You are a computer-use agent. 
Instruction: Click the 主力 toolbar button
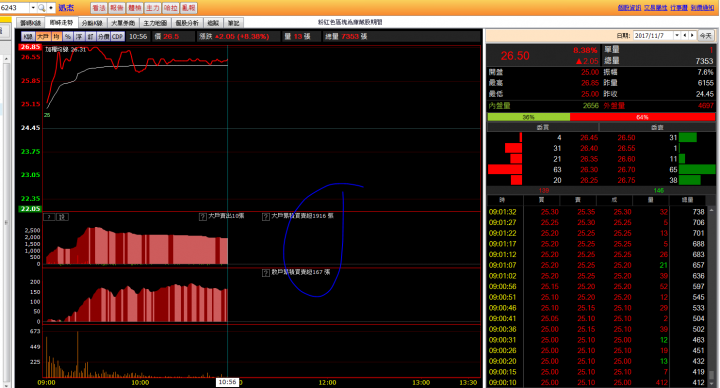coord(152,8)
